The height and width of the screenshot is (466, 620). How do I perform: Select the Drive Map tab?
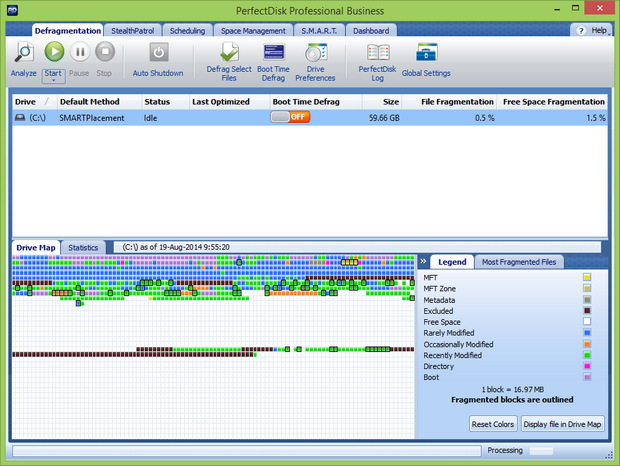[x=36, y=248]
